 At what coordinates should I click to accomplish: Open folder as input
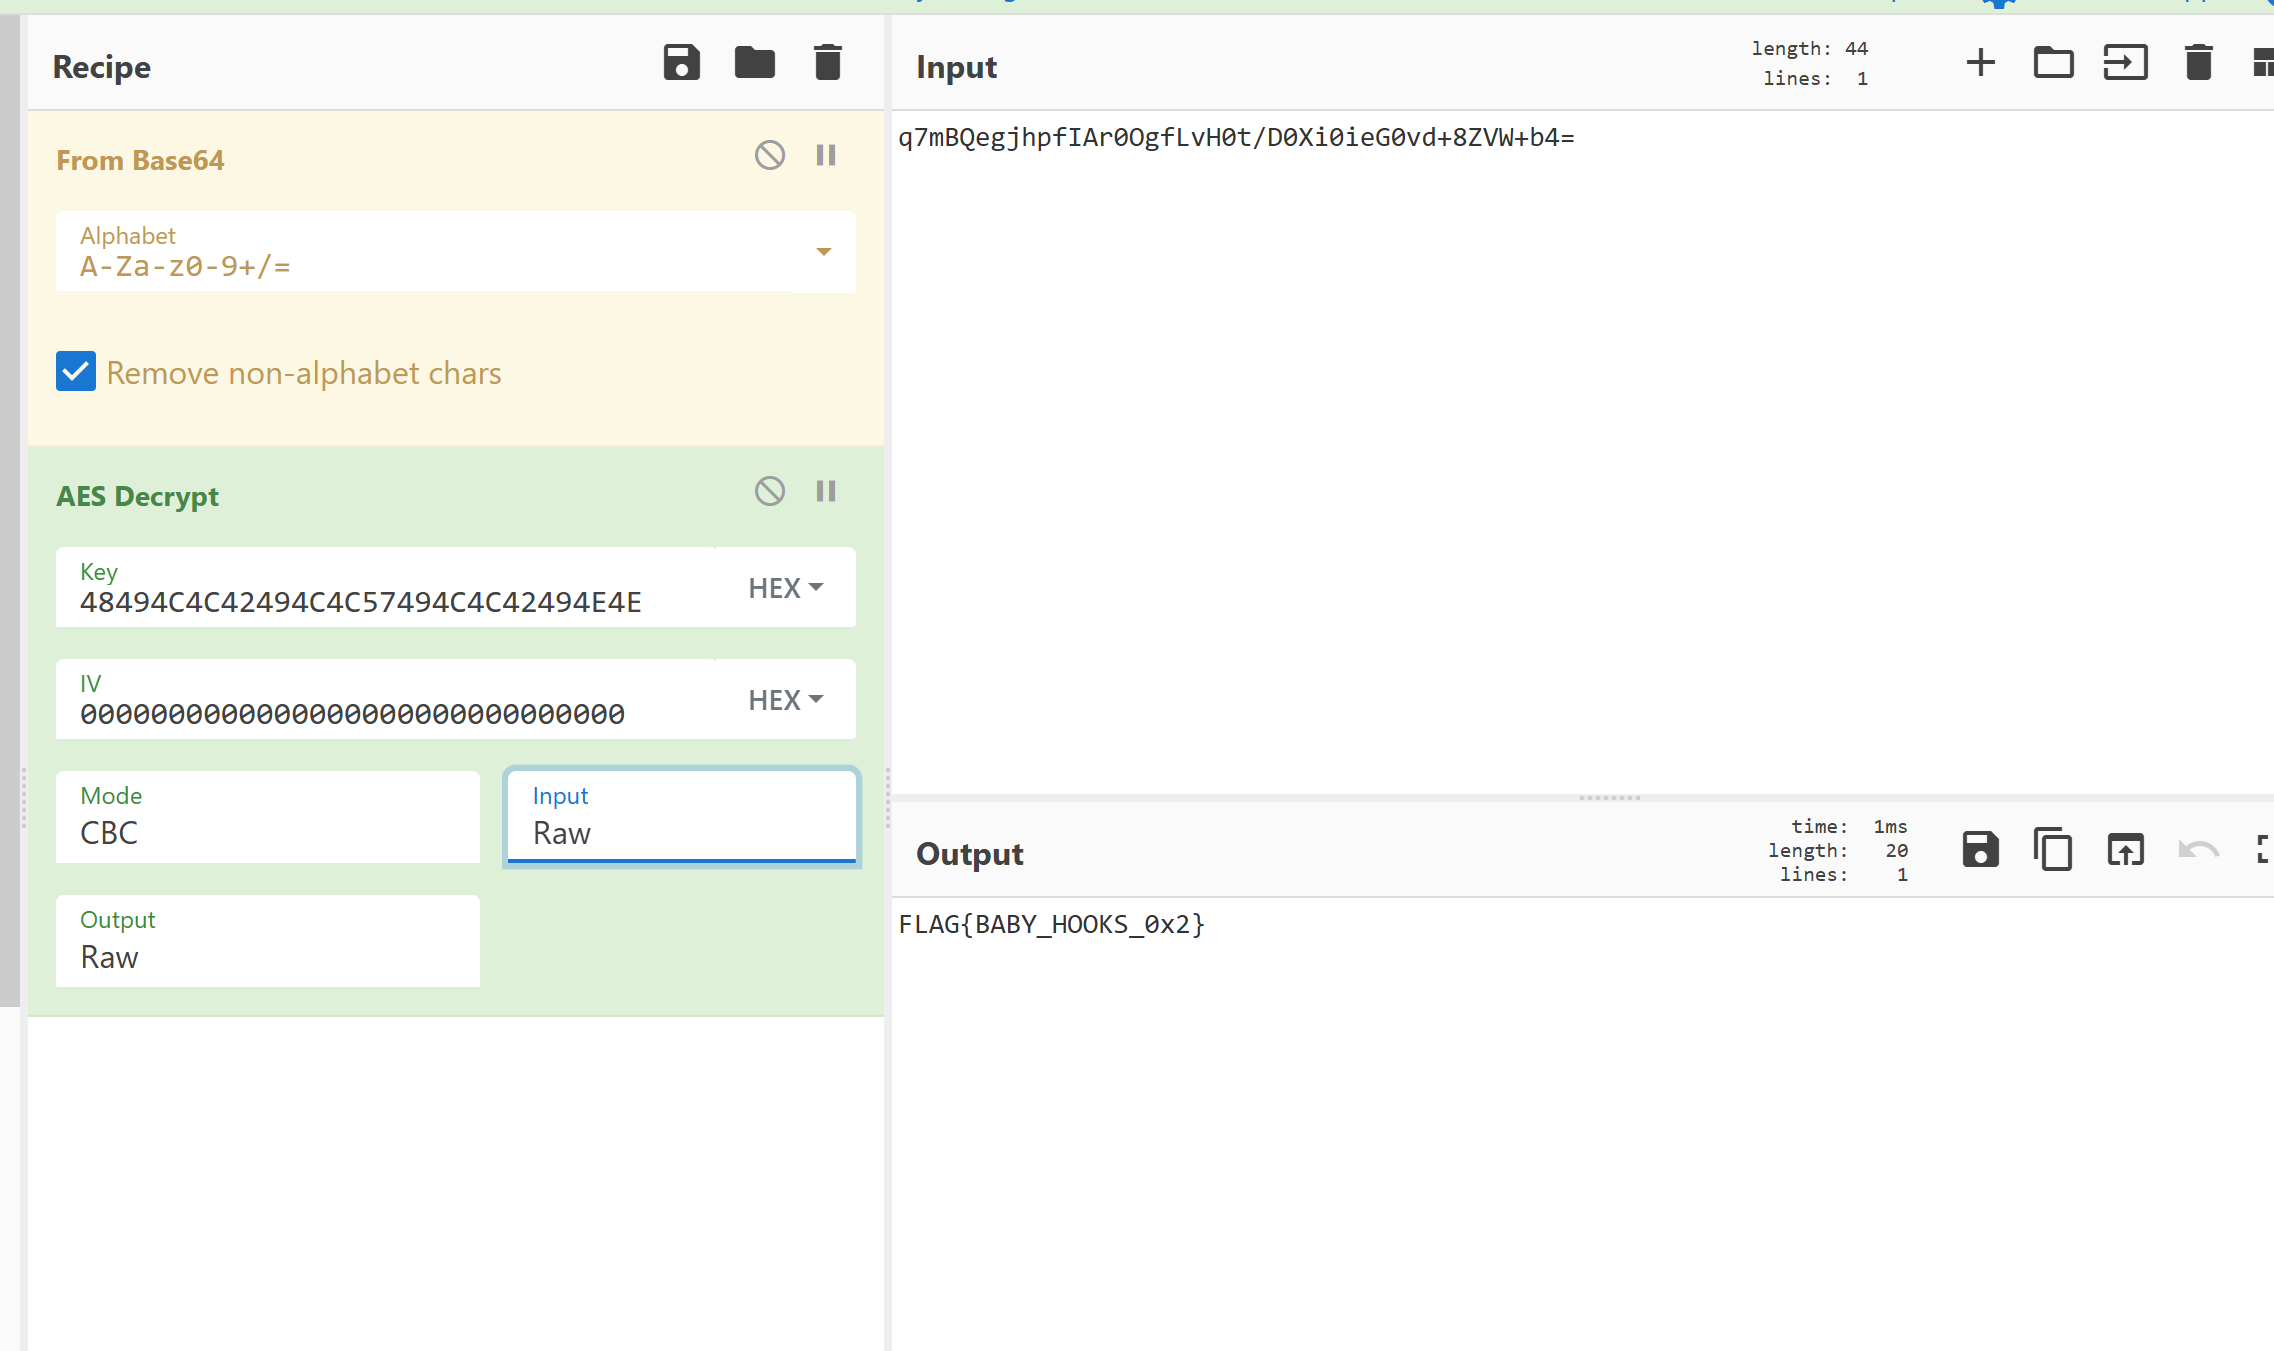click(2053, 63)
